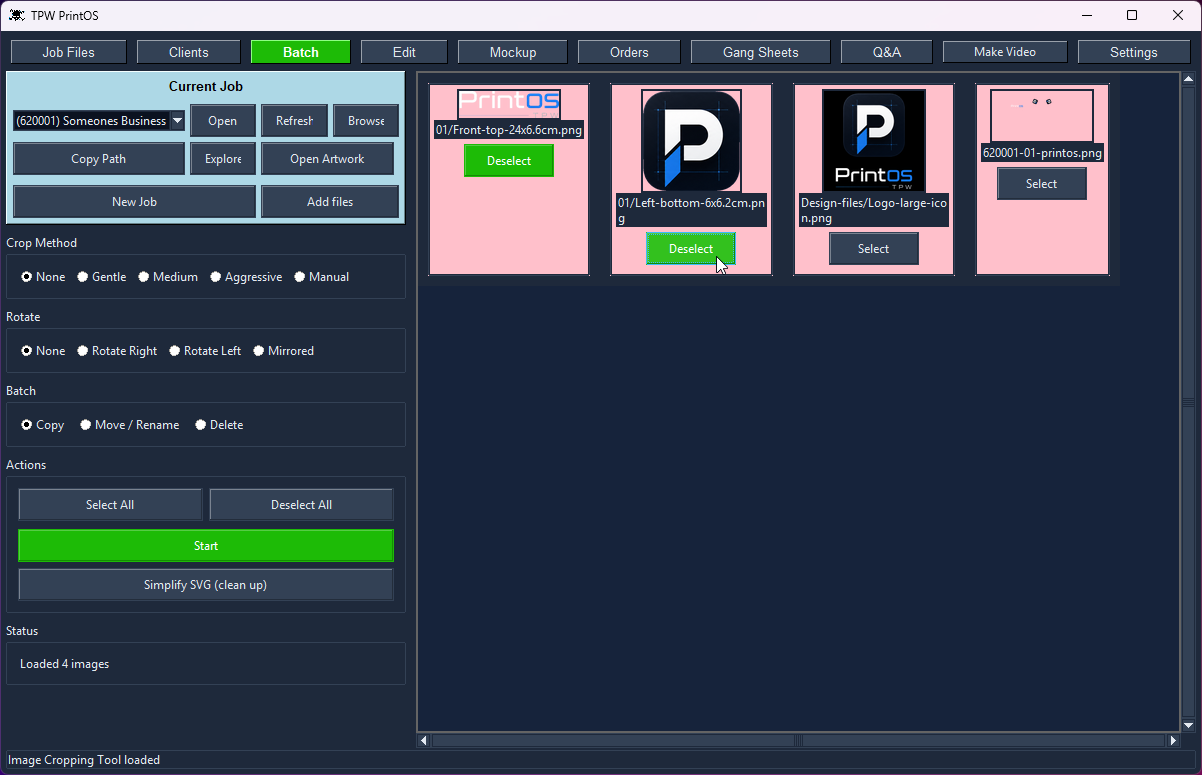Go to the Q&A tab

click(x=887, y=52)
